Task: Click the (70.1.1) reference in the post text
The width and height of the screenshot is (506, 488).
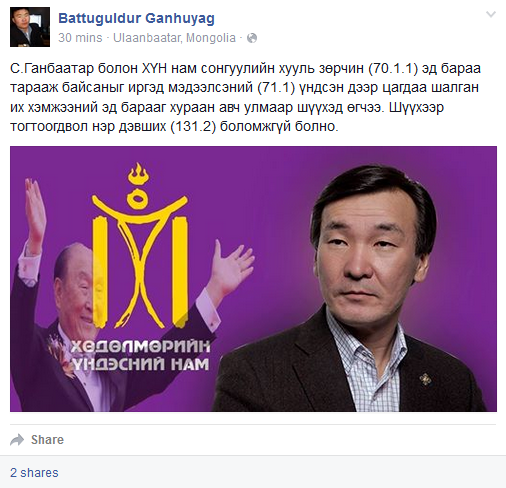Action: pyautogui.click(x=393, y=68)
